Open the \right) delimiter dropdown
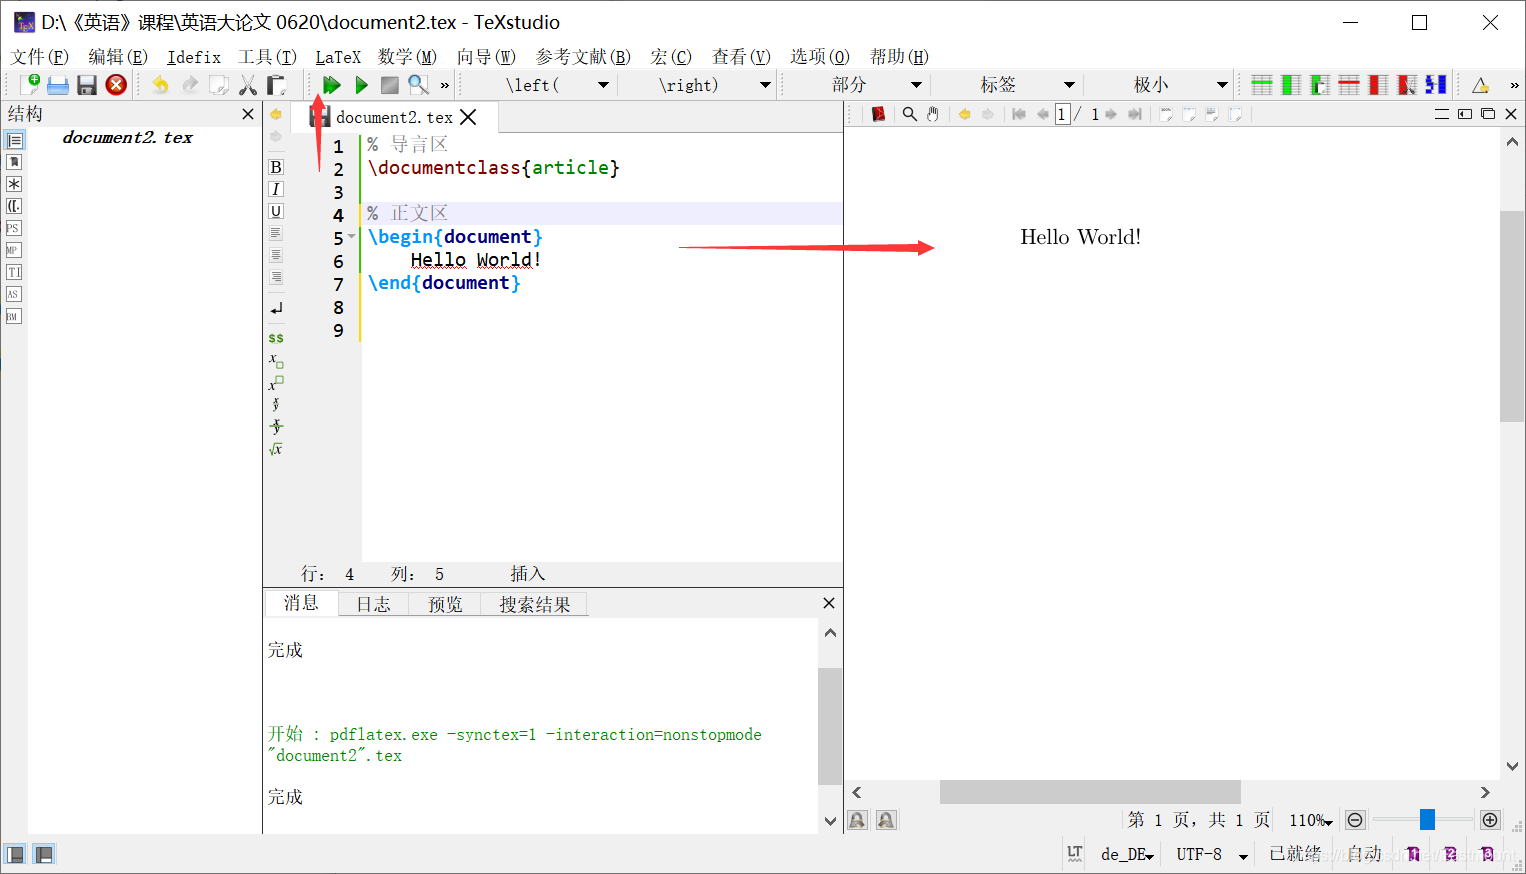1526x874 pixels. (765, 85)
